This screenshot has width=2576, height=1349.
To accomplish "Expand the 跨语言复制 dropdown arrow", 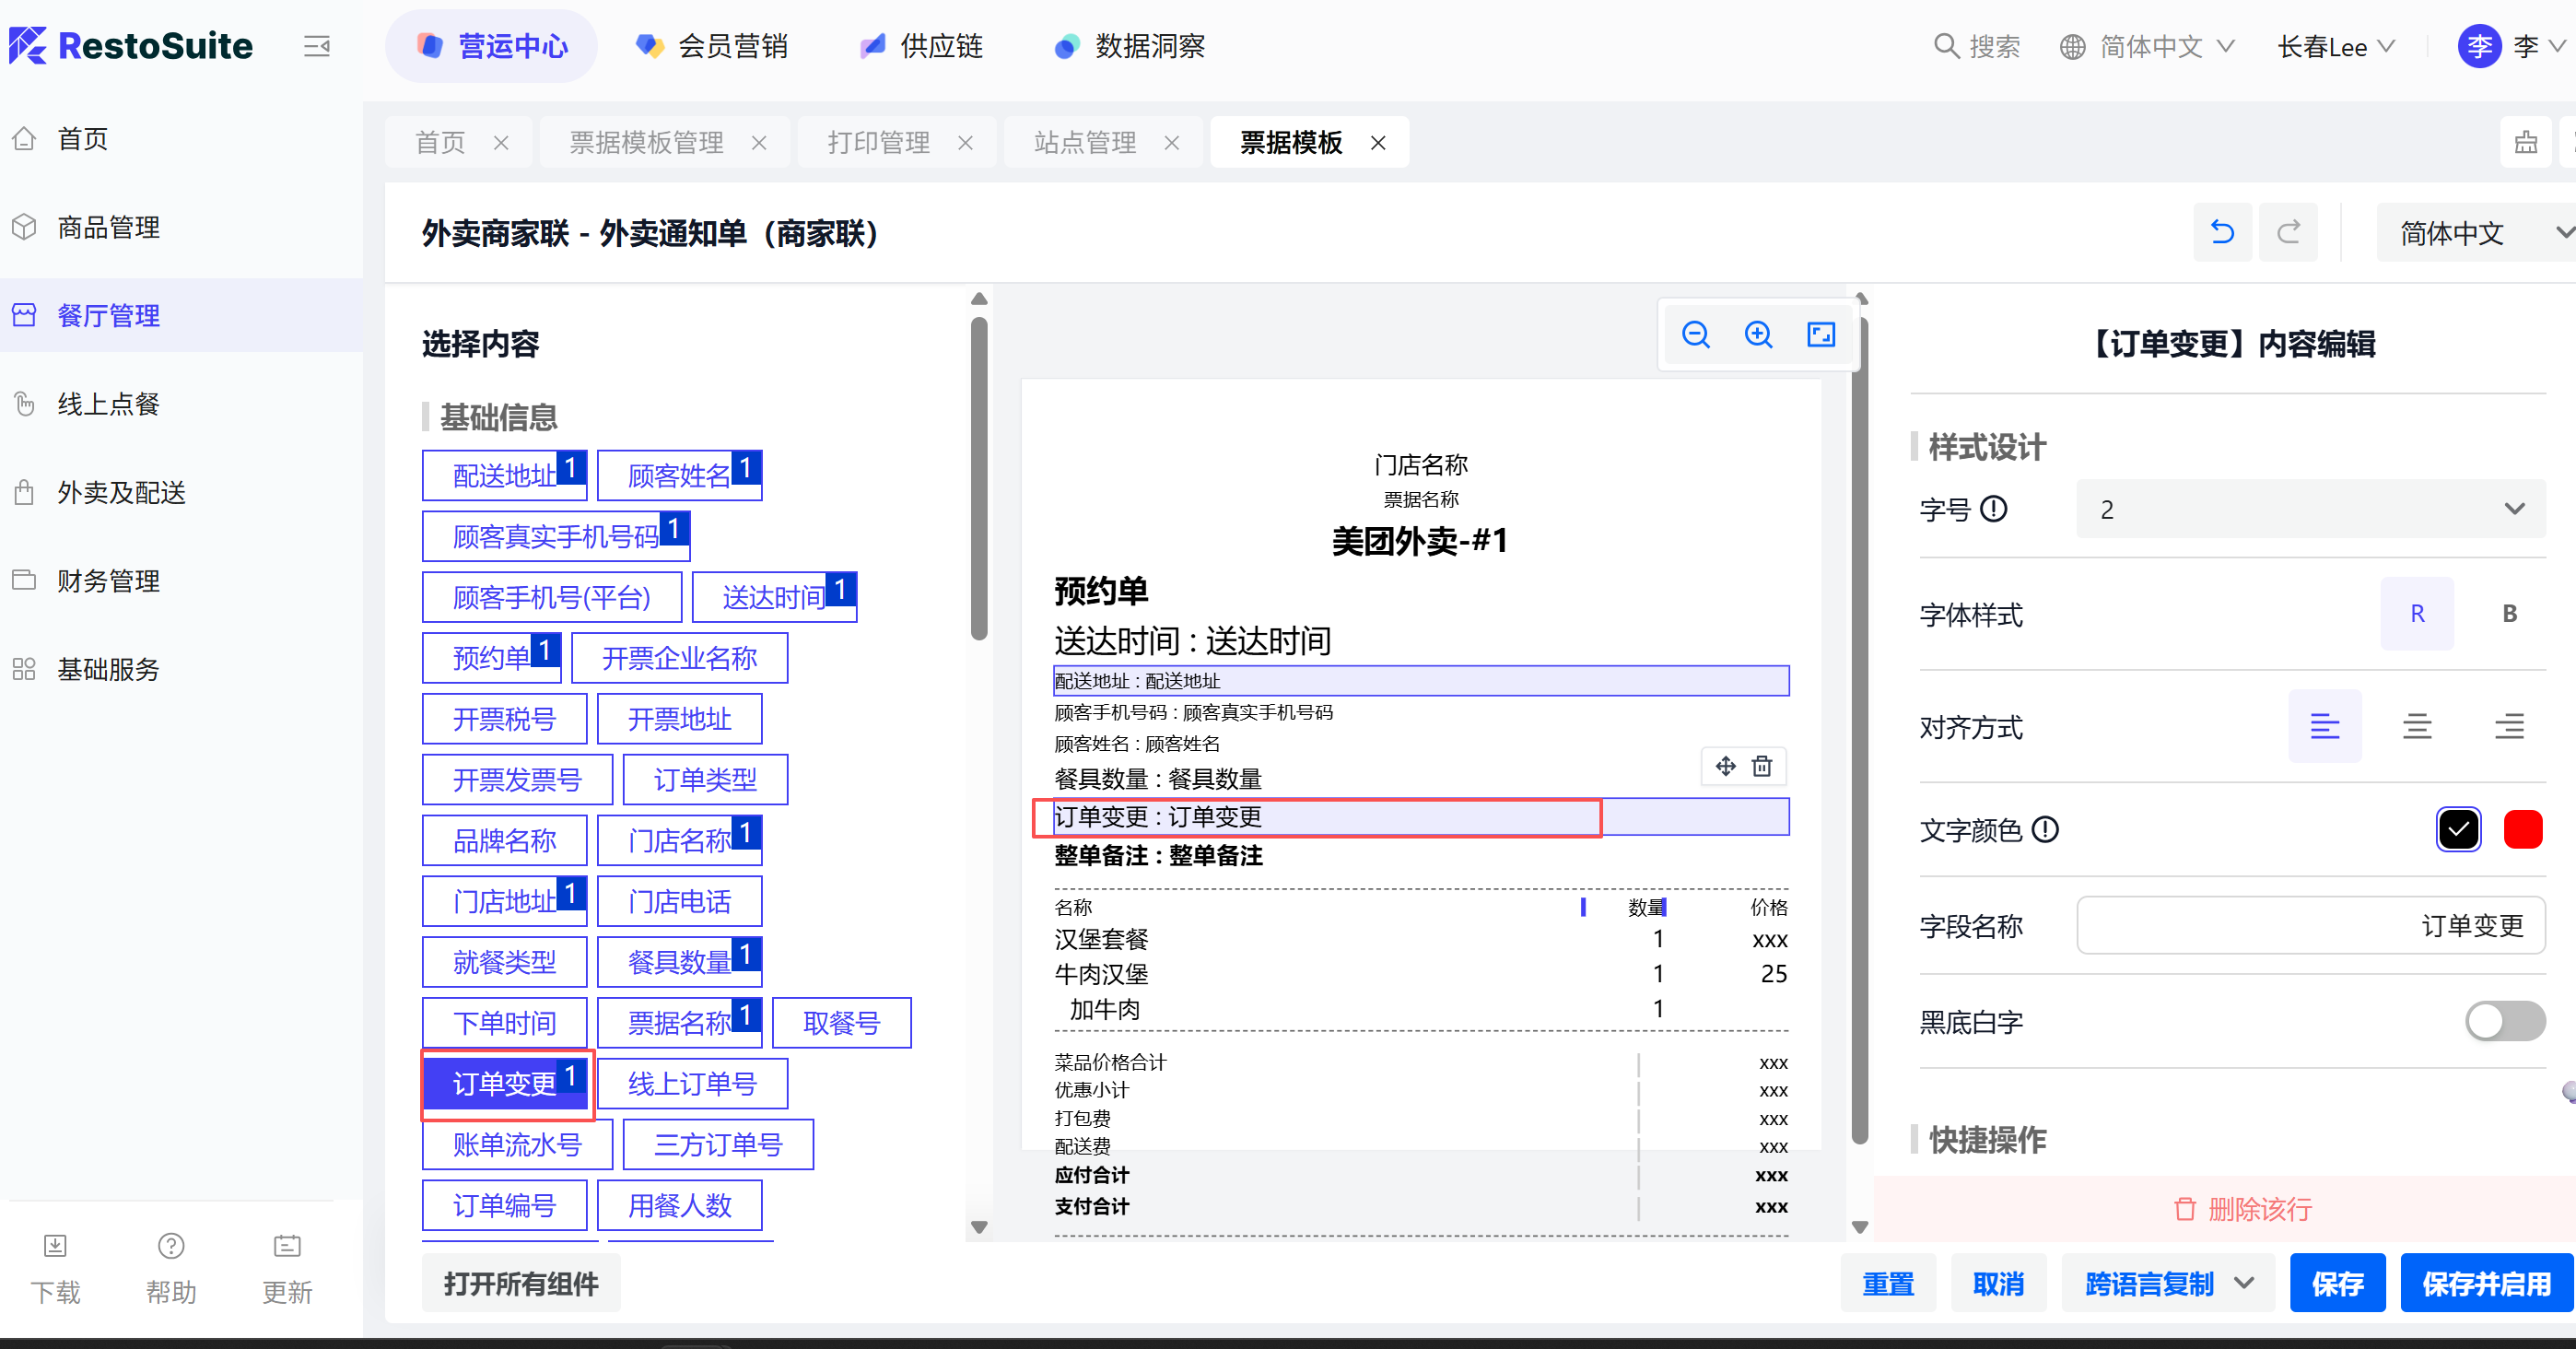I will pyautogui.click(x=2244, y=1283).
